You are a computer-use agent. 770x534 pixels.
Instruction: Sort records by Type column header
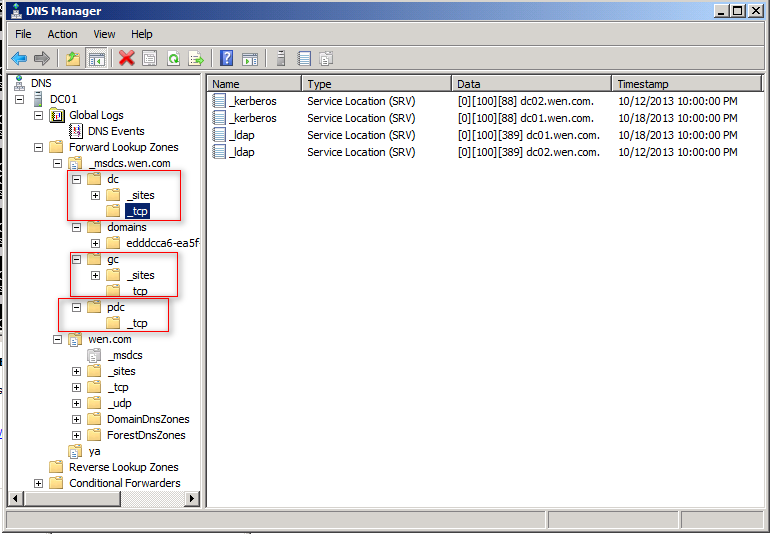(x=377, y=84)
